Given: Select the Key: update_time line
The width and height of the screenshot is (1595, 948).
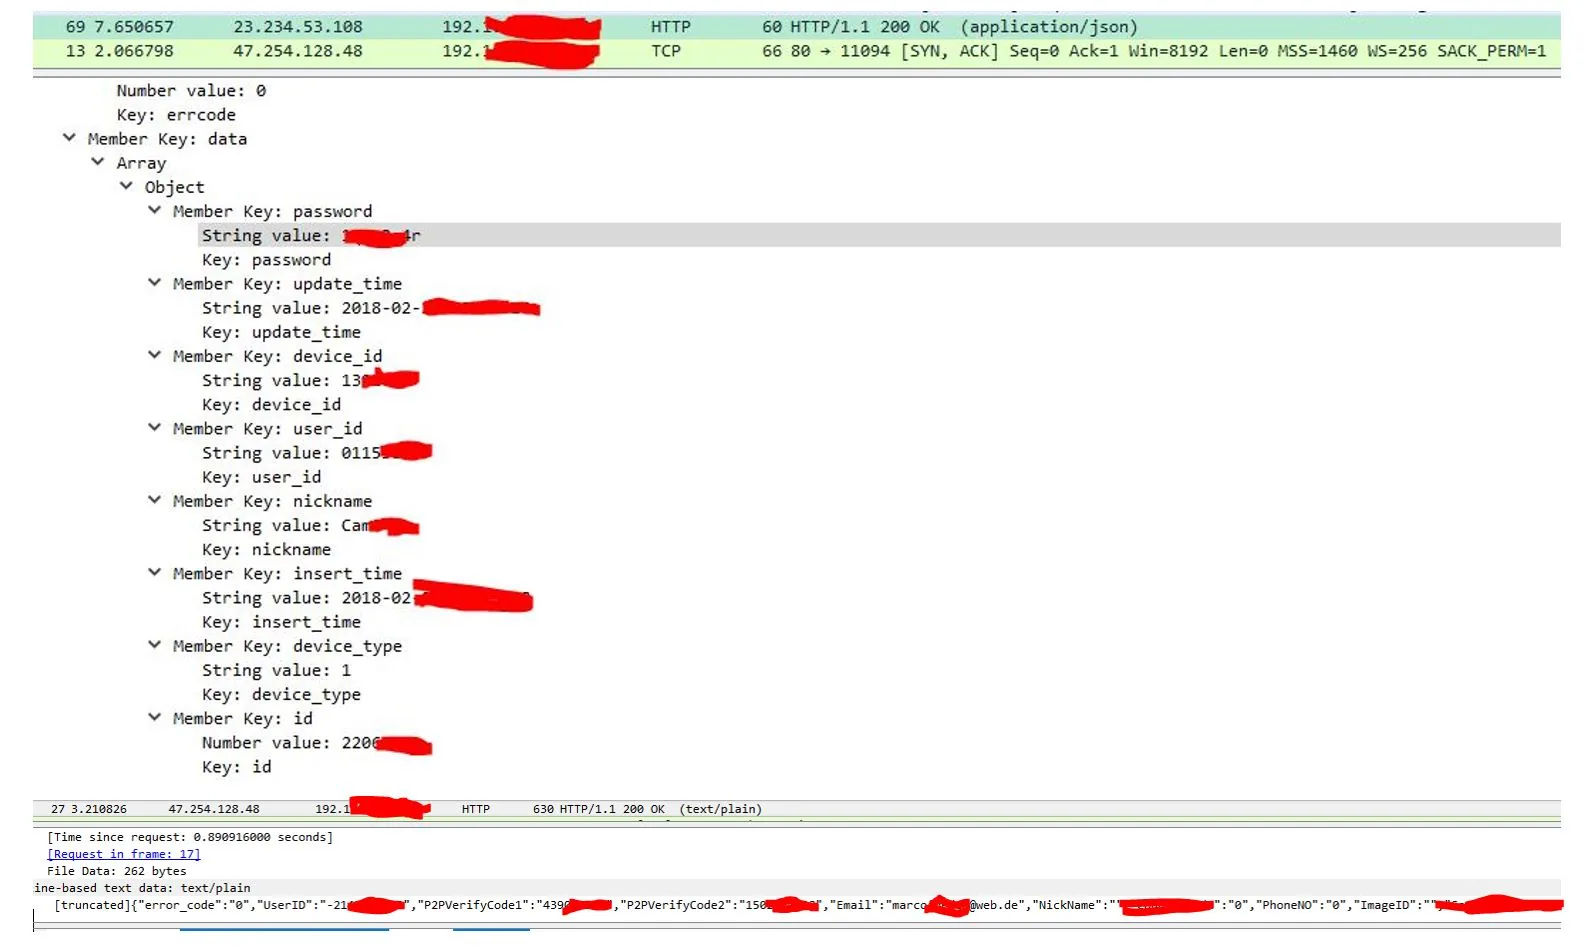Looking at the screenshot, I should pyautogui.click(x=281, y=332).
